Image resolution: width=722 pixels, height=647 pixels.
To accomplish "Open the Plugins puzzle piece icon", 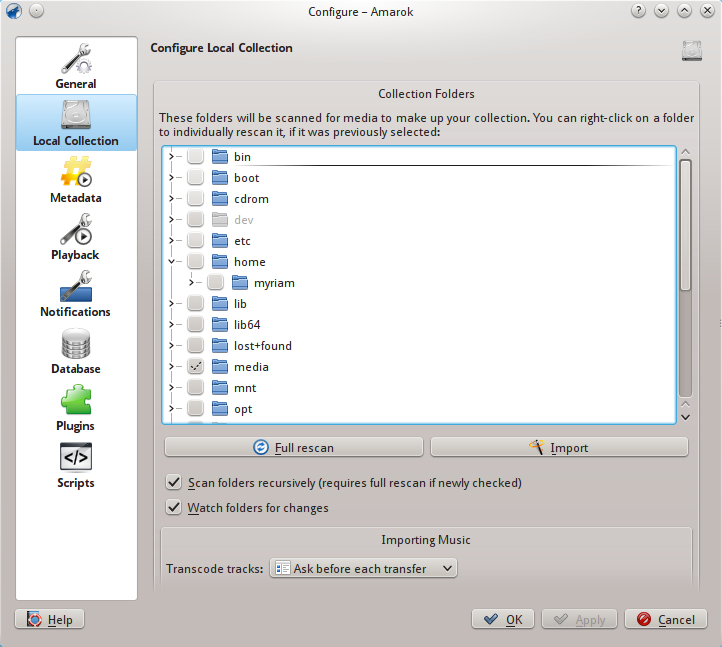I will coord(76,401).
